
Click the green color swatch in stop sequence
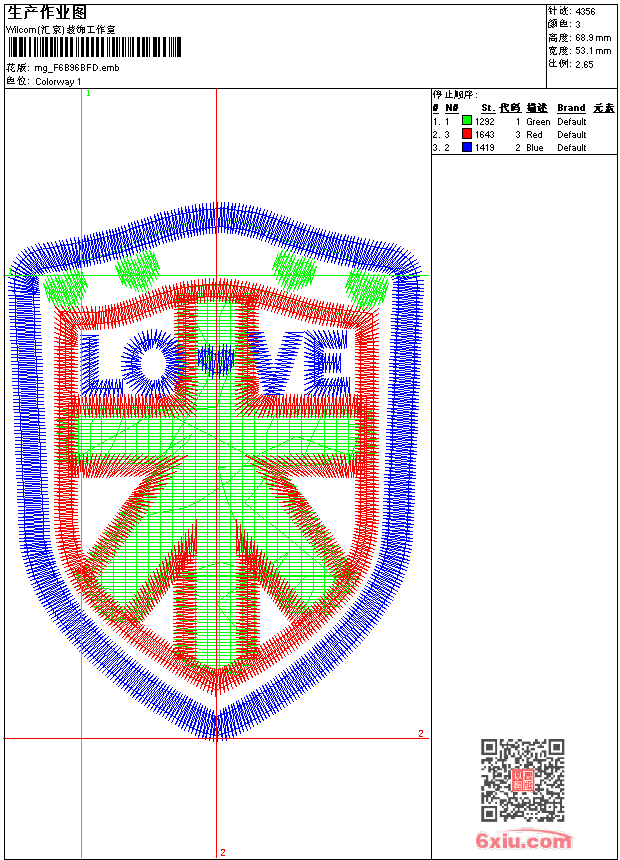[467, 122]
